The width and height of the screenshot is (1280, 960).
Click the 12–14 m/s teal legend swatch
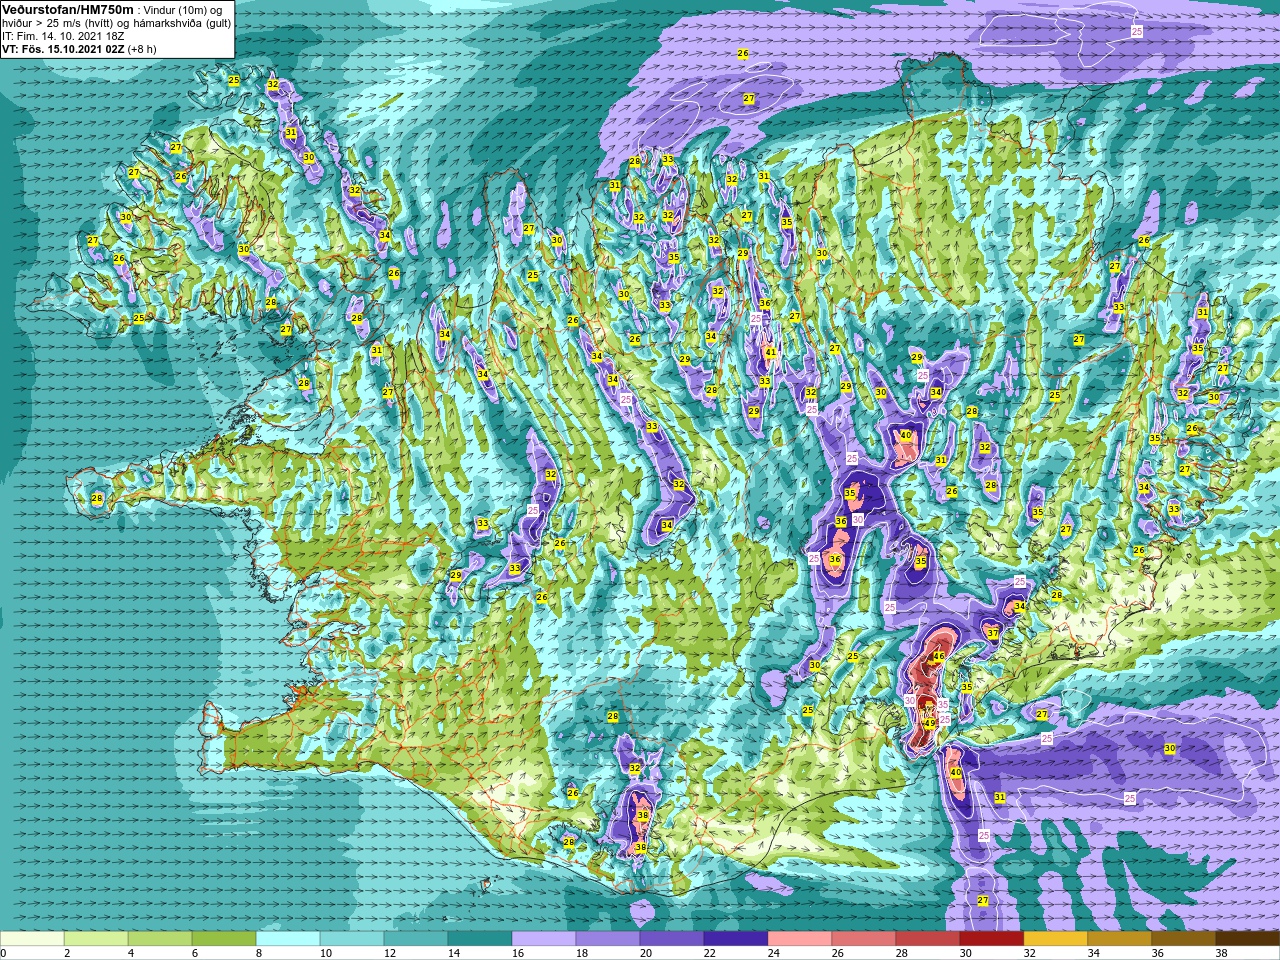point(416,938)
